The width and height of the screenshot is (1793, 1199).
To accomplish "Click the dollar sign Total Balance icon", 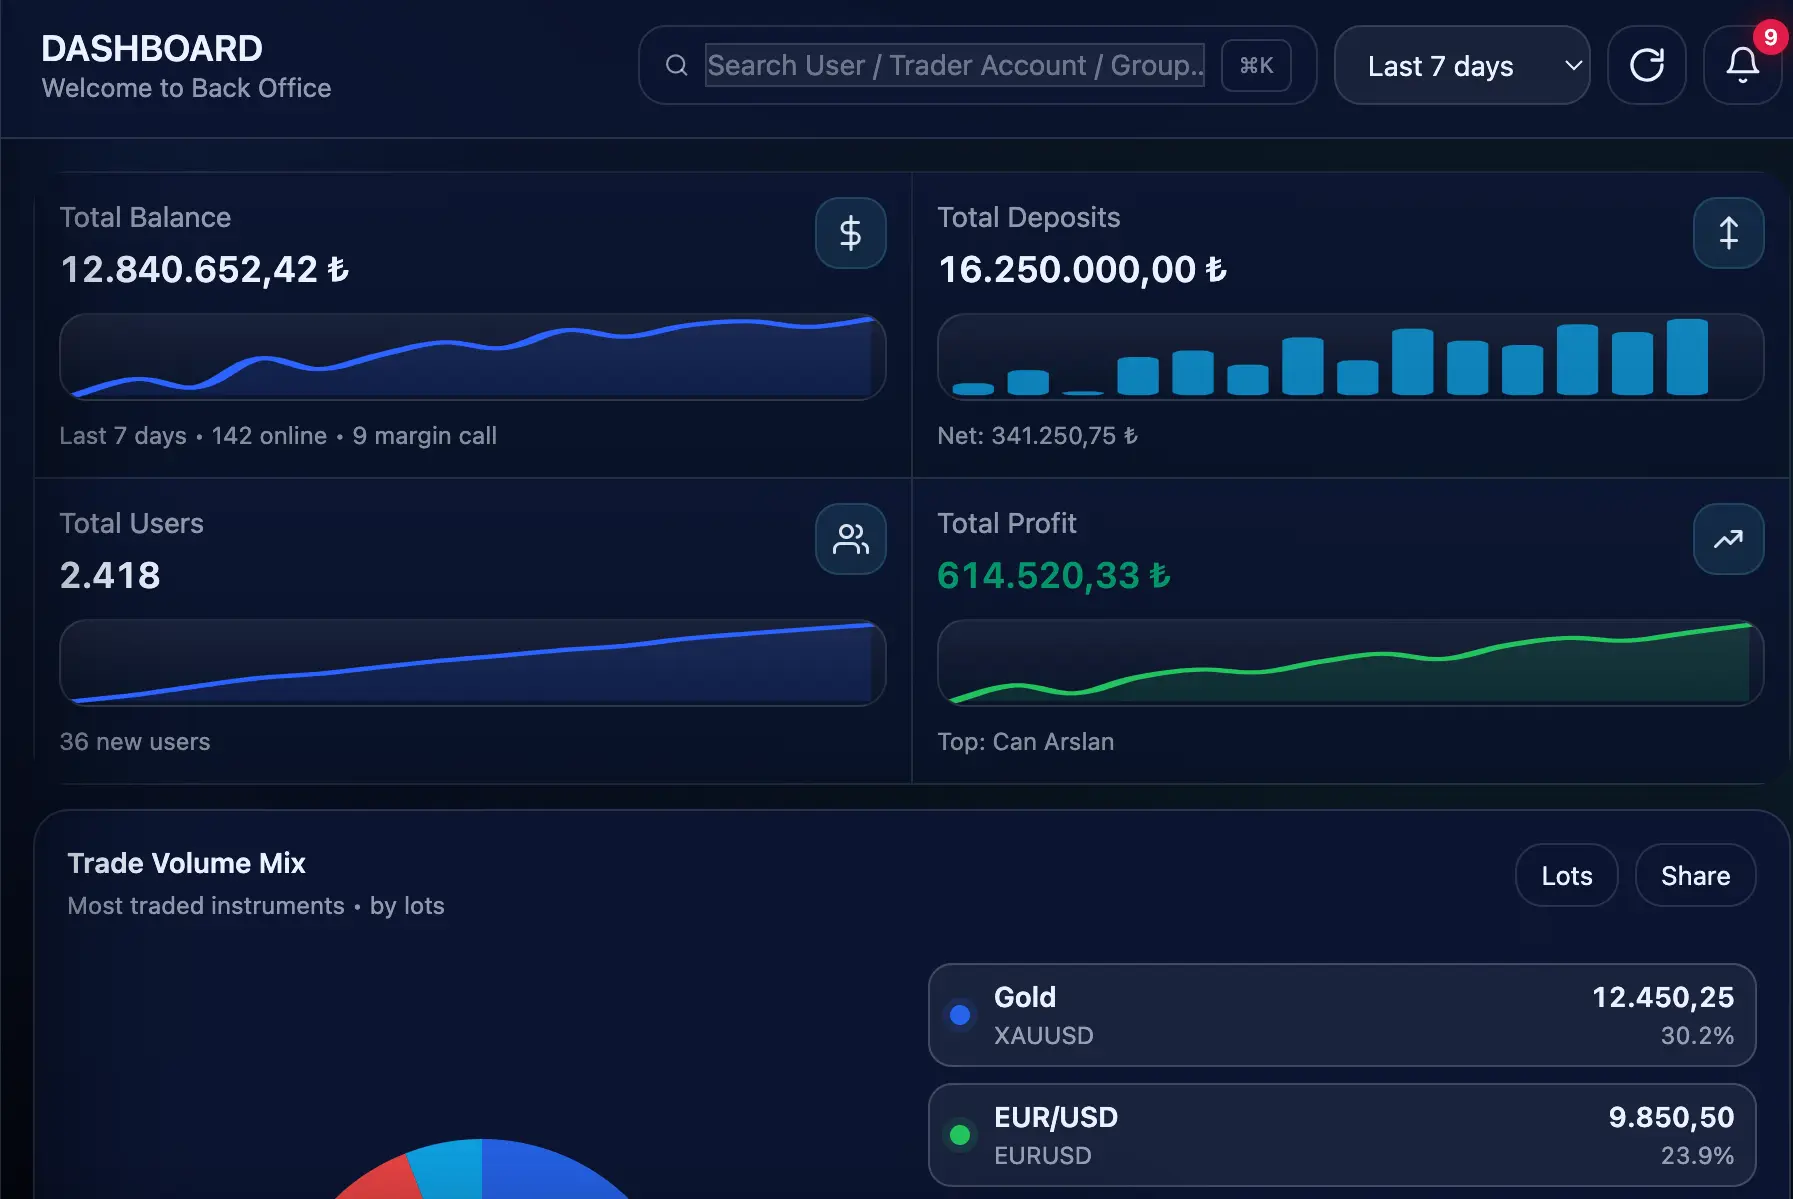I will click(x=850, y=233).
